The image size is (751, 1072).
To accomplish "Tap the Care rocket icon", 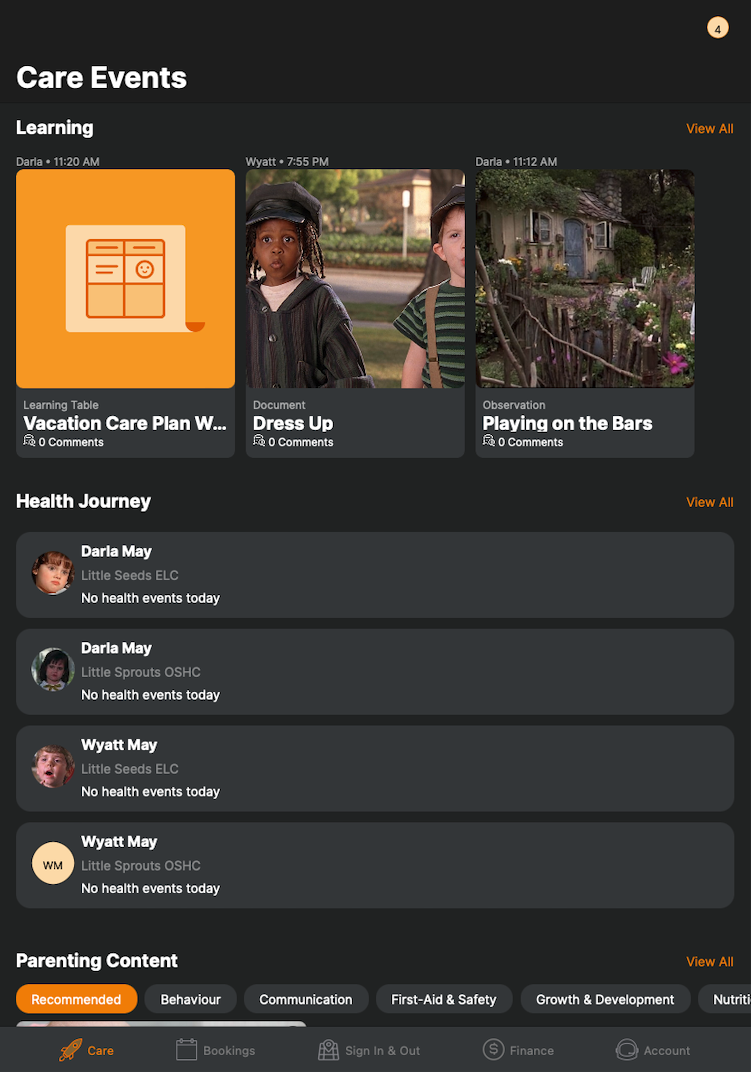I will [x=70, y=1049].
